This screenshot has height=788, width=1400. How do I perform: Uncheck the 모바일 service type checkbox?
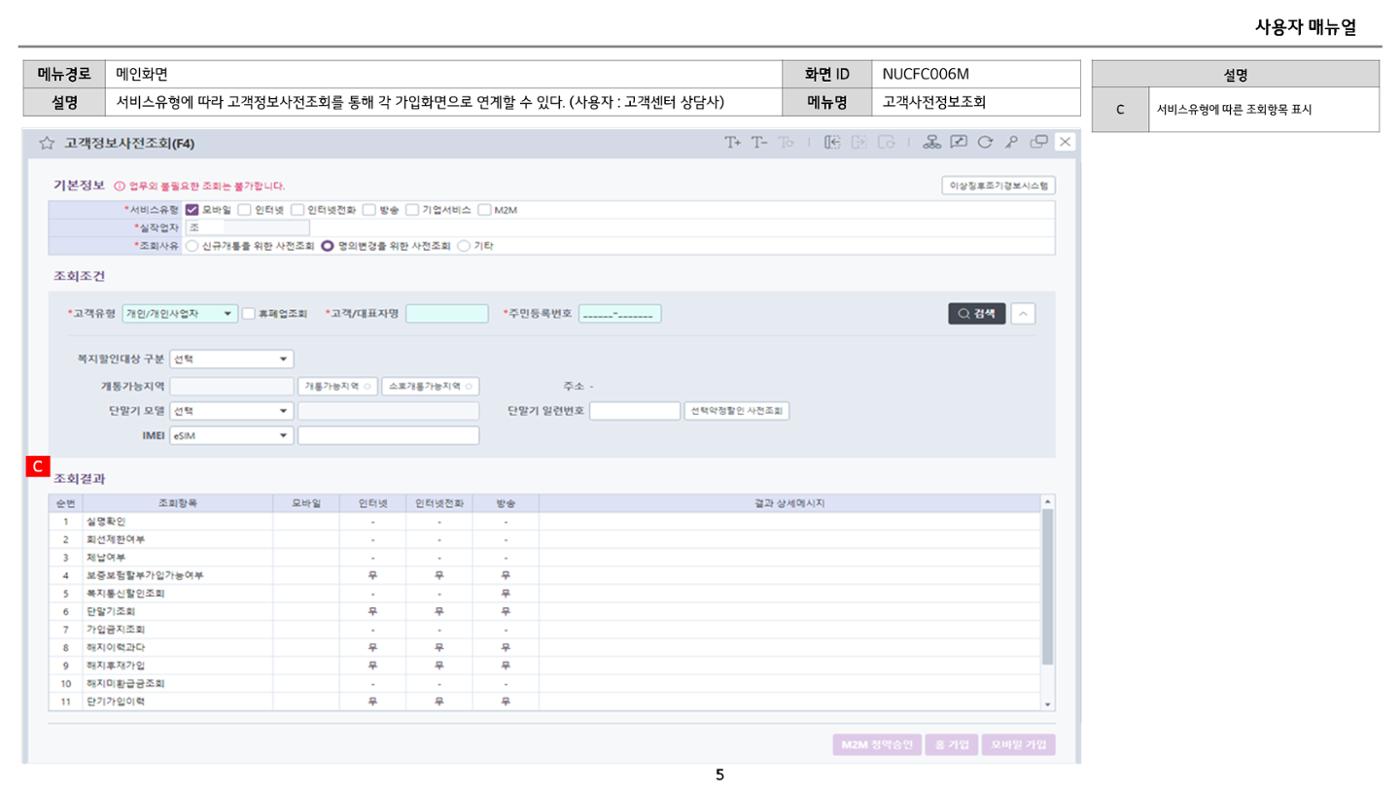pyautogui.click(x=193, y=210)
